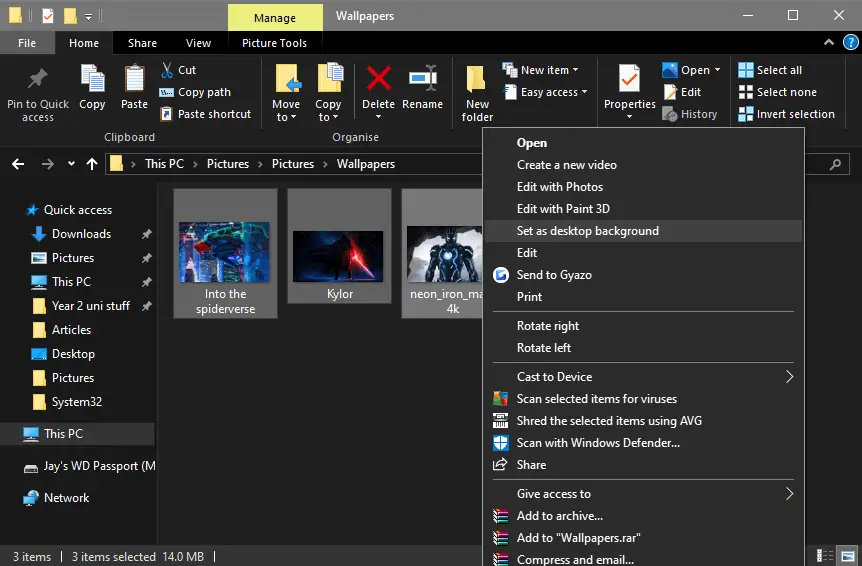Click the Cut scissors icon
The height and width of the screenshot is (566, 862).
click(x=167, y=70)
